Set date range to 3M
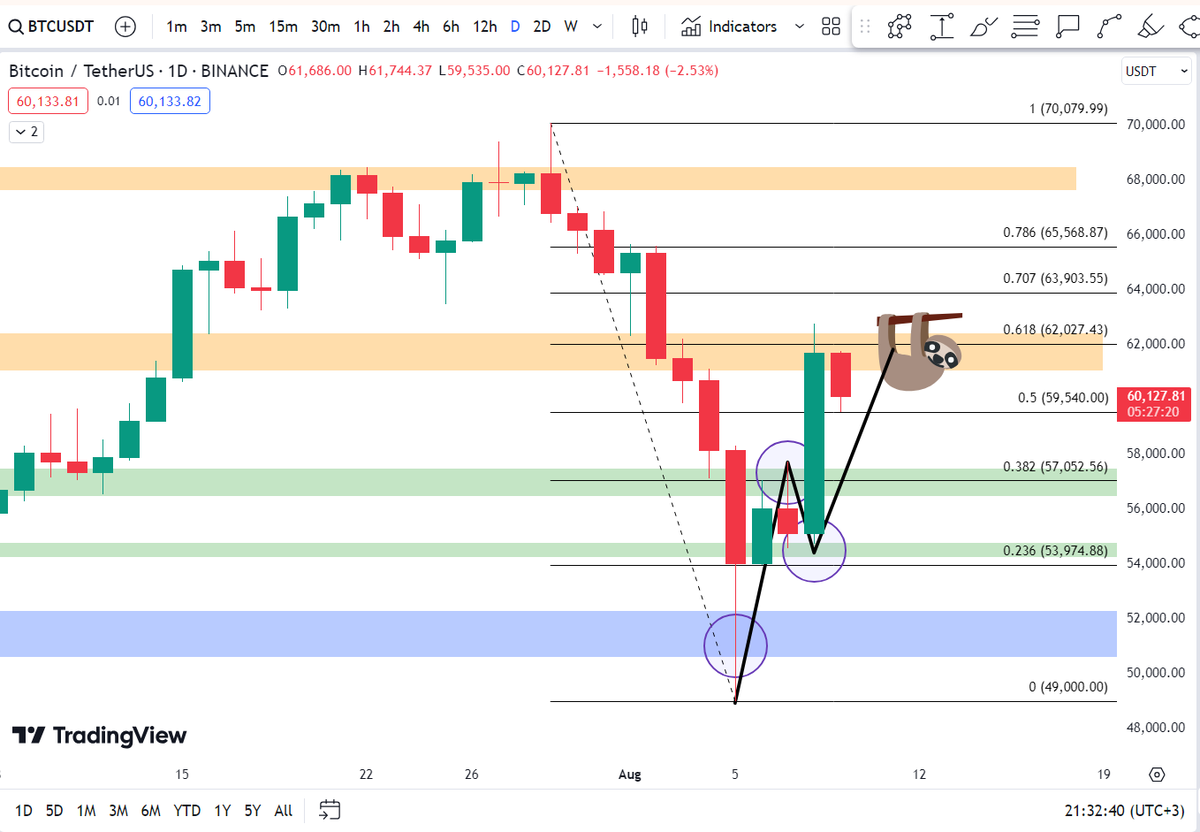The height and width of the screenshot is (832, 1200). [118, 810]
